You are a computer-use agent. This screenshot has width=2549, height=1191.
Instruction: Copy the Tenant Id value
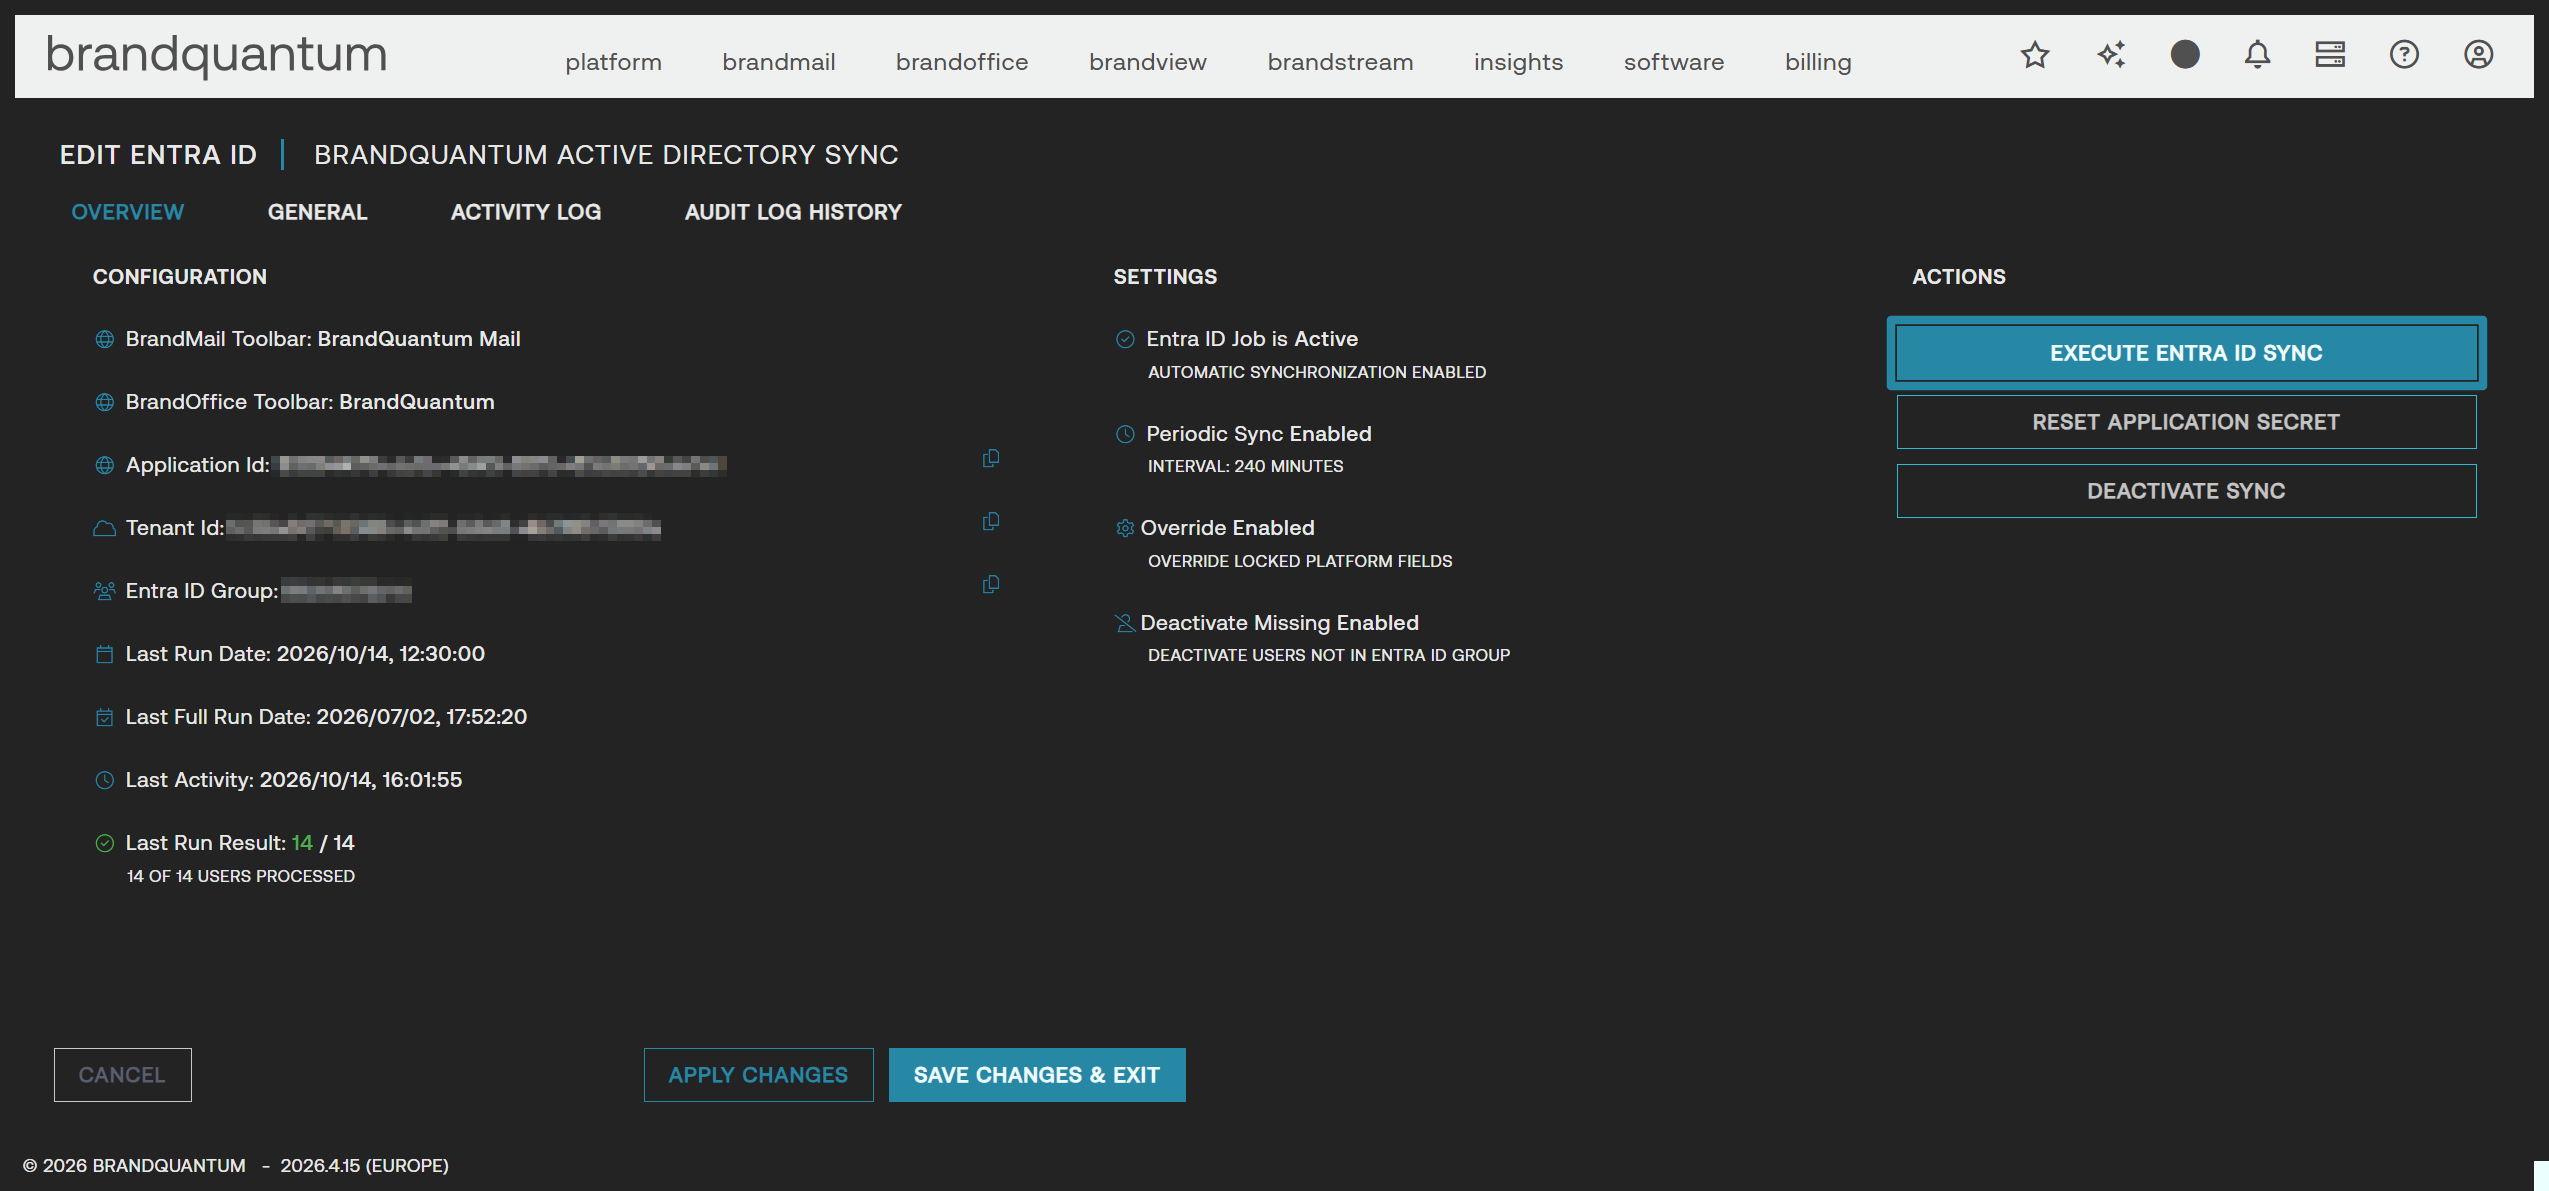click(991, 521)
